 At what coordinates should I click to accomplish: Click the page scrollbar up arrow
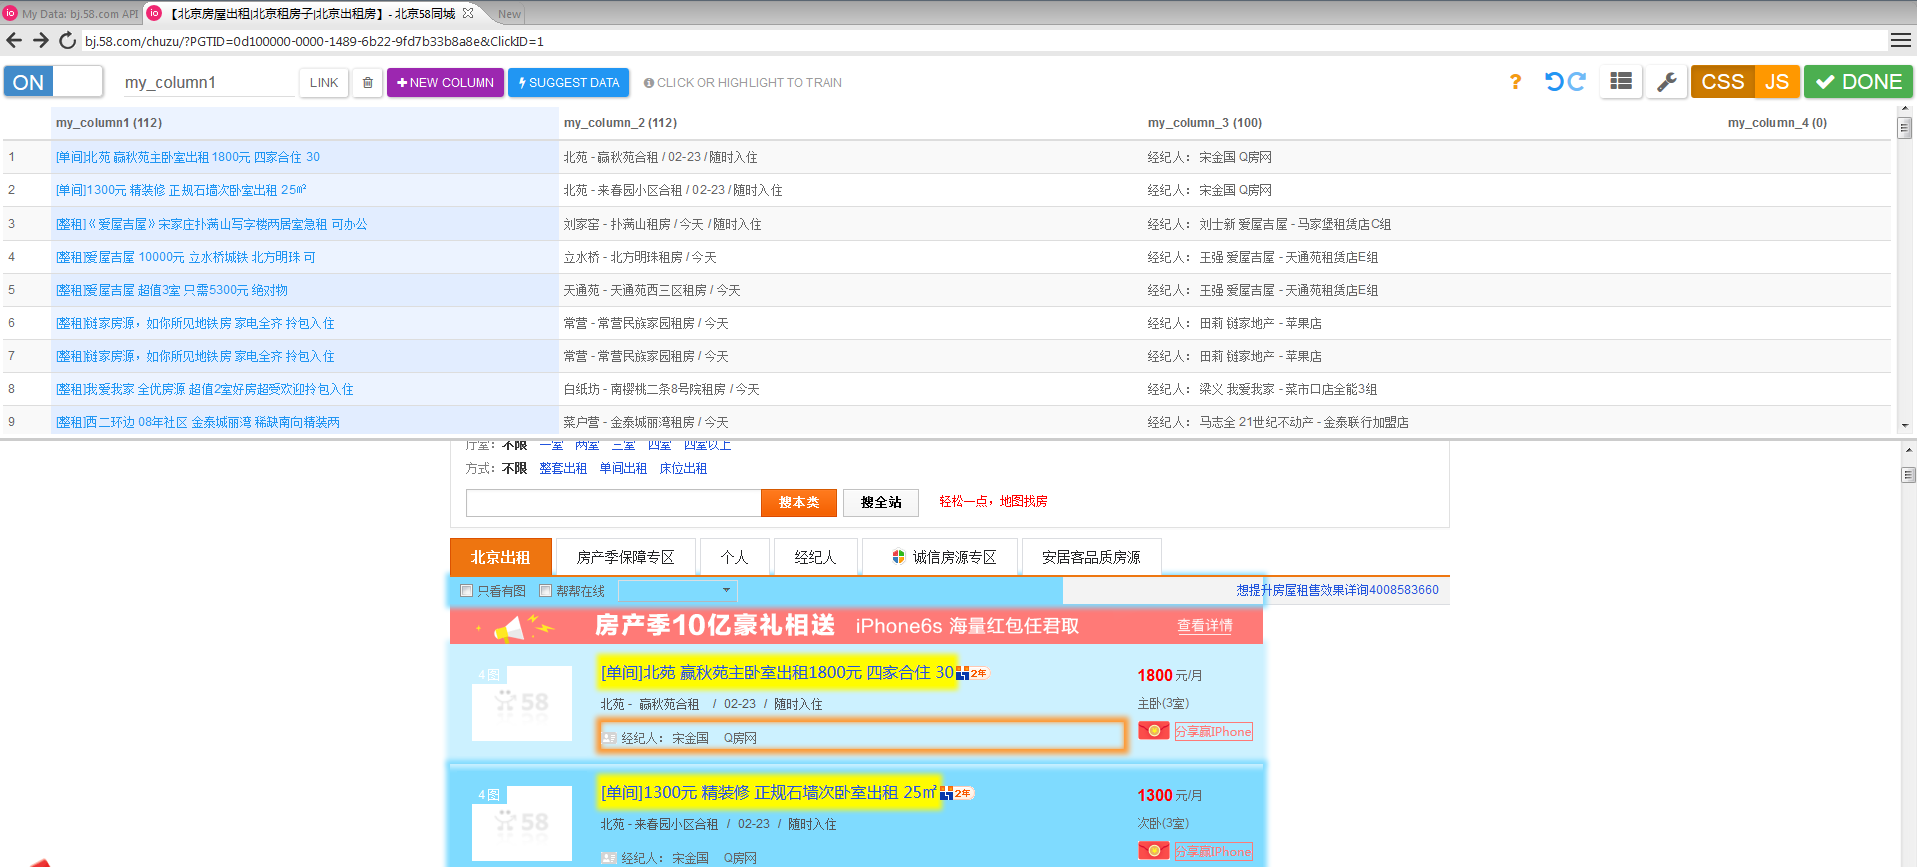pyautogui.click(x=1908, y=451)
